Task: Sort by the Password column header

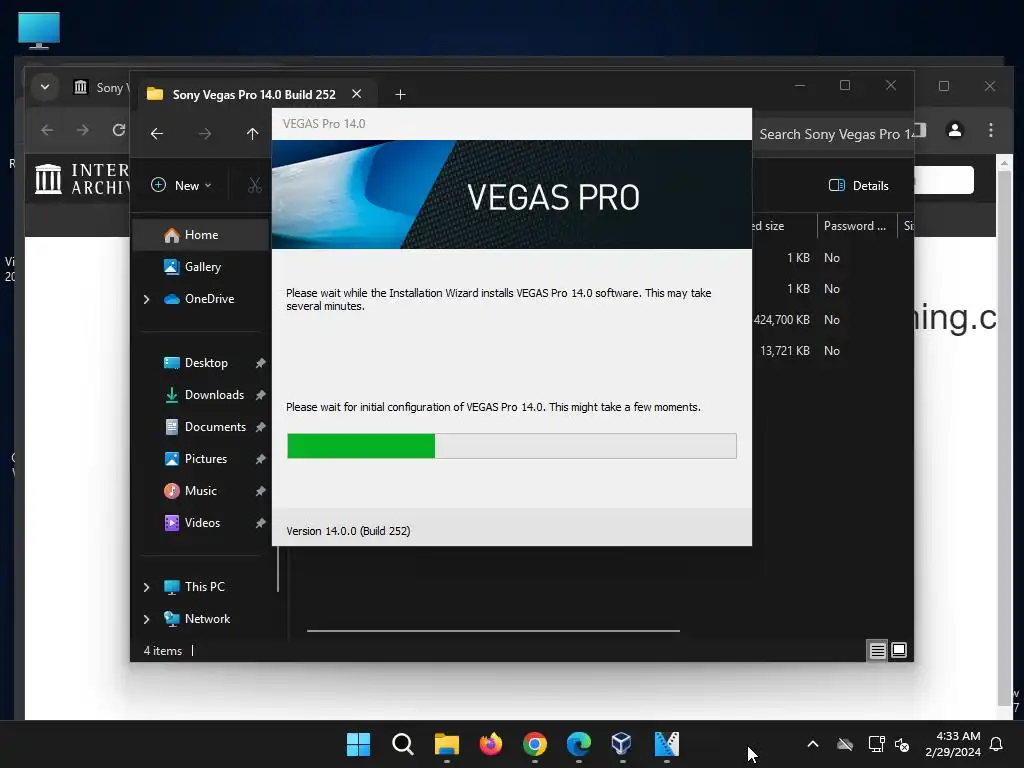Action: point(856,226)
